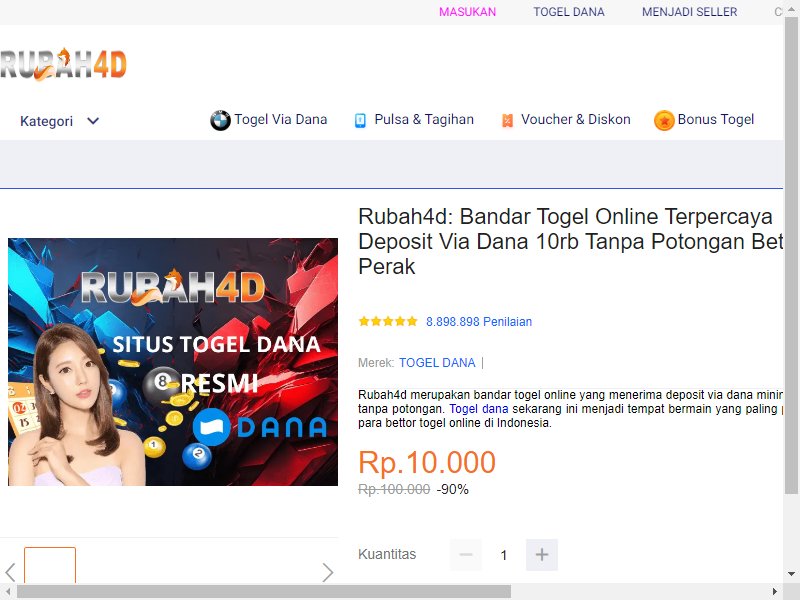This screenshot has width=800, height=600.
Task: Increase quantity with the plus button
Action: tap(542, 555)
